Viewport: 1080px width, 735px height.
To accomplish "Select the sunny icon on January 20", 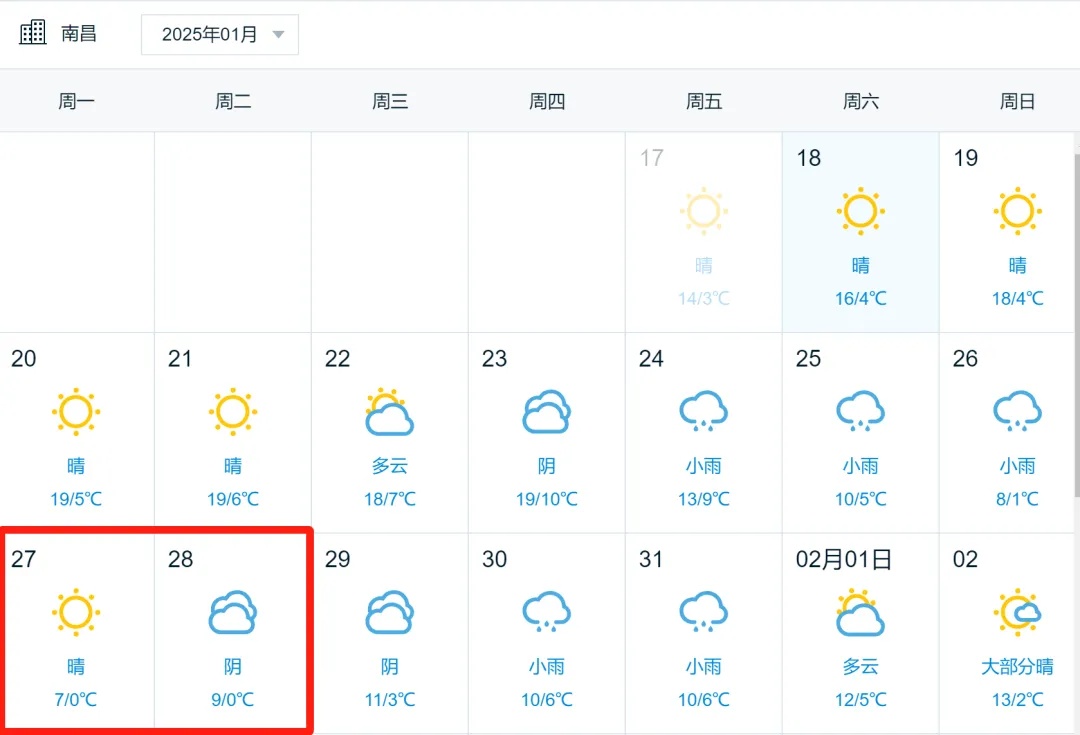I will (76, 411).
